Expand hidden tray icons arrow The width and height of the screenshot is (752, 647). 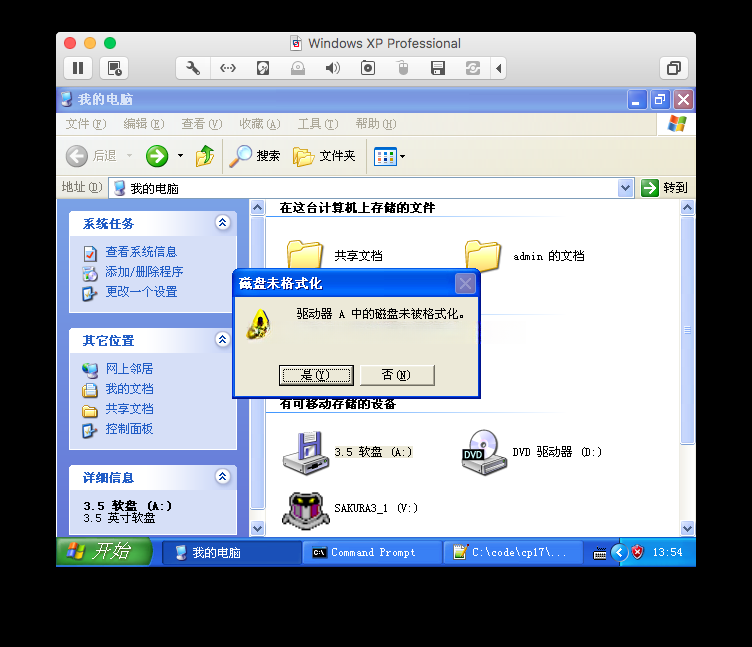pyautogui.click(x=619, y=553)
